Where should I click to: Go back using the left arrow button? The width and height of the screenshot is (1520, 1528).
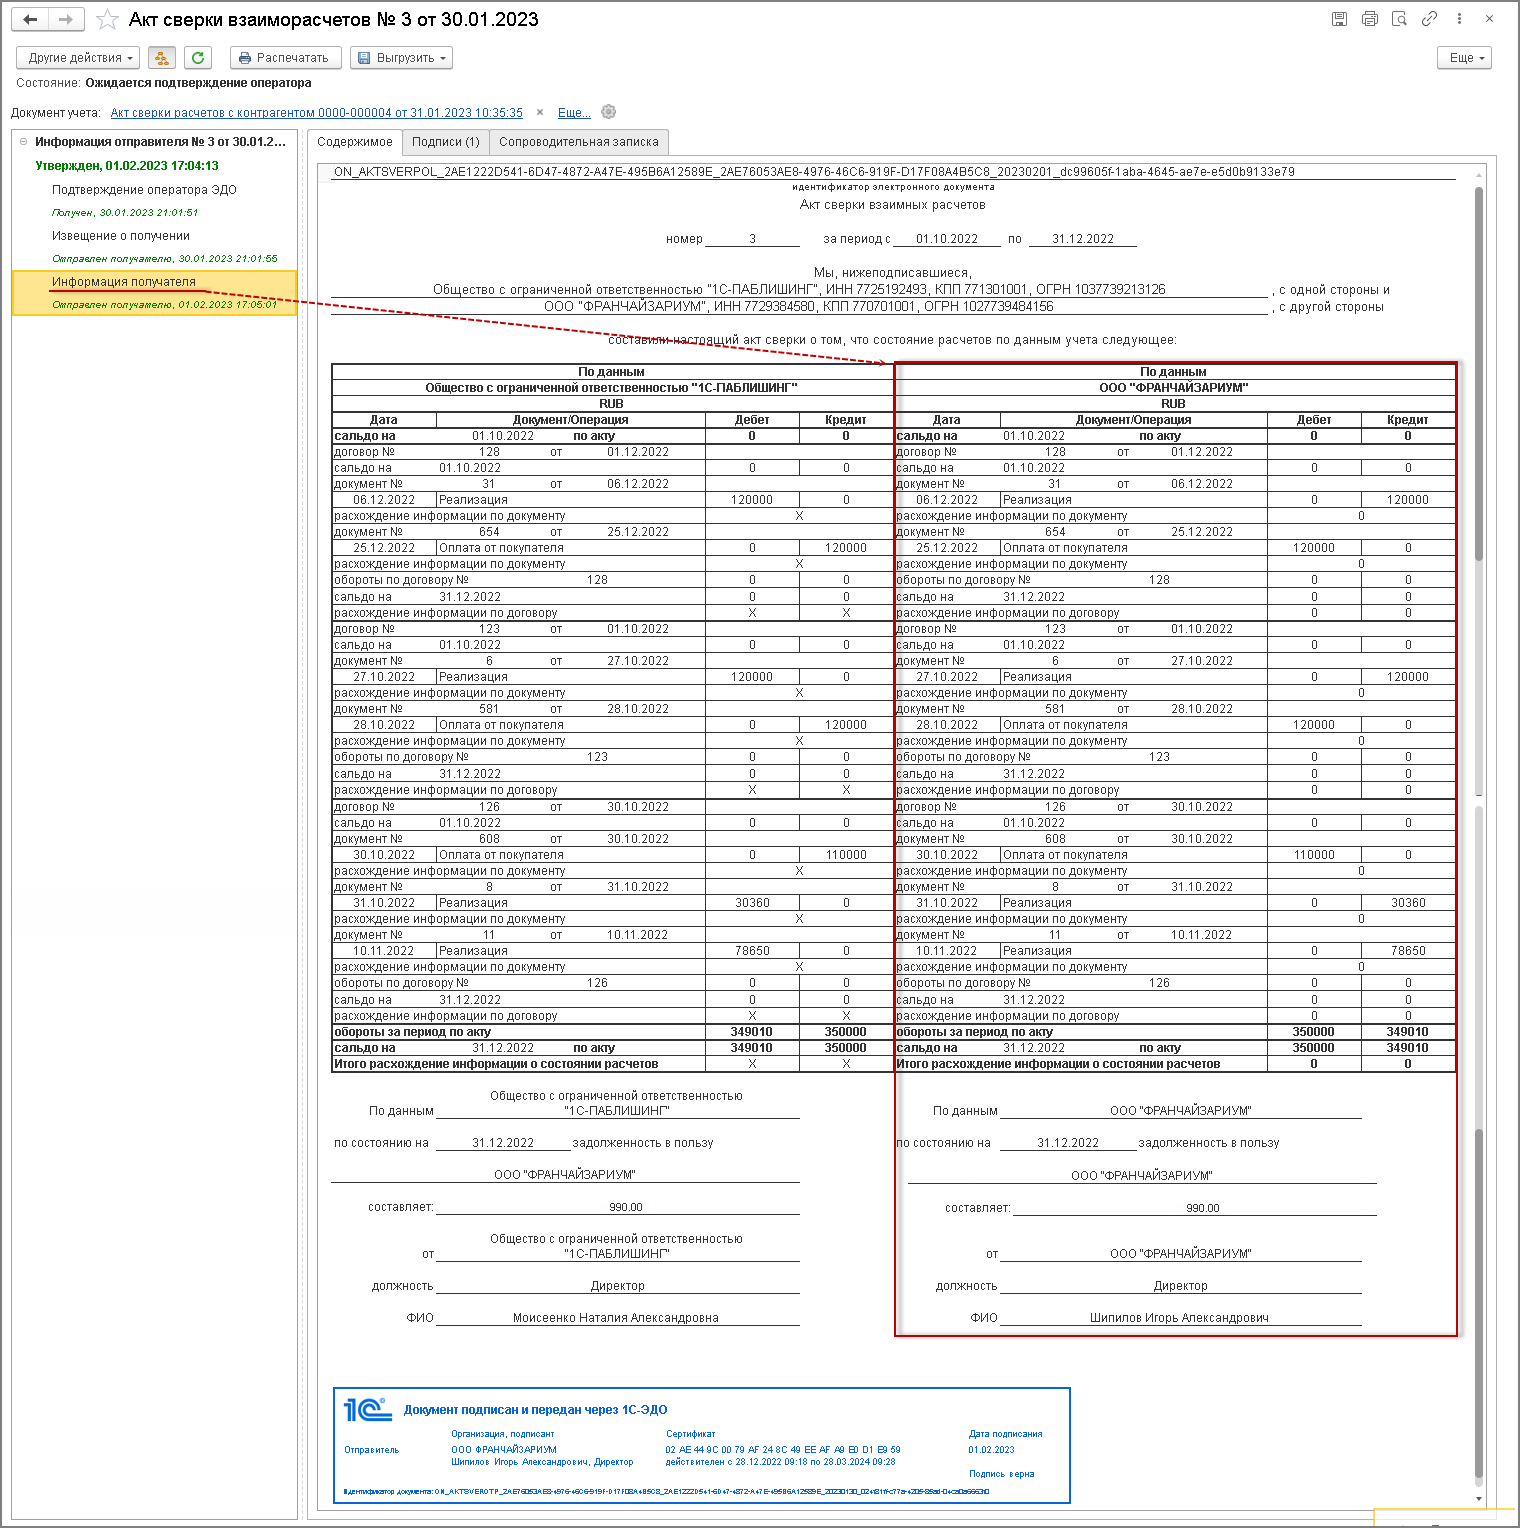(x=30, y=19)
